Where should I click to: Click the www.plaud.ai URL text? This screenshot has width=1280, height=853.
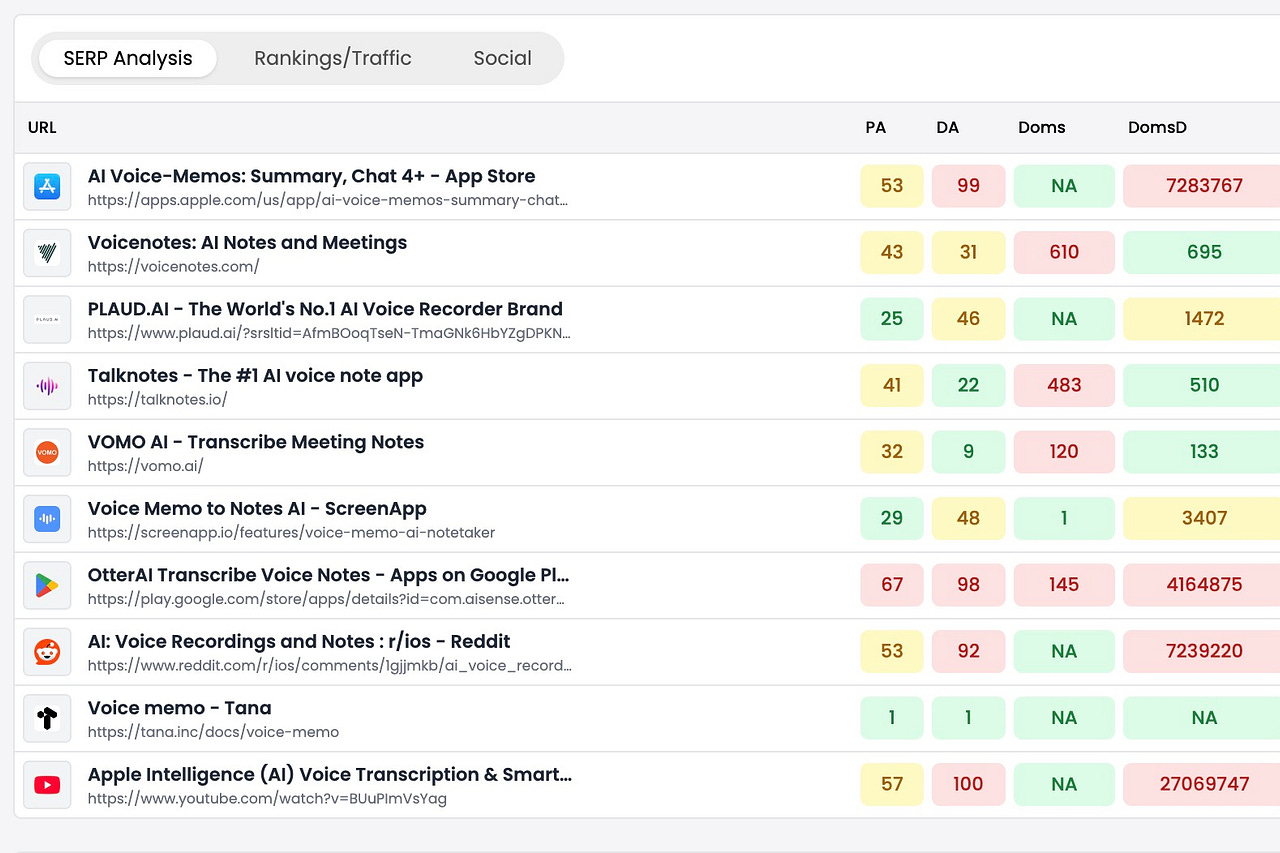click(x=329, y=333)
